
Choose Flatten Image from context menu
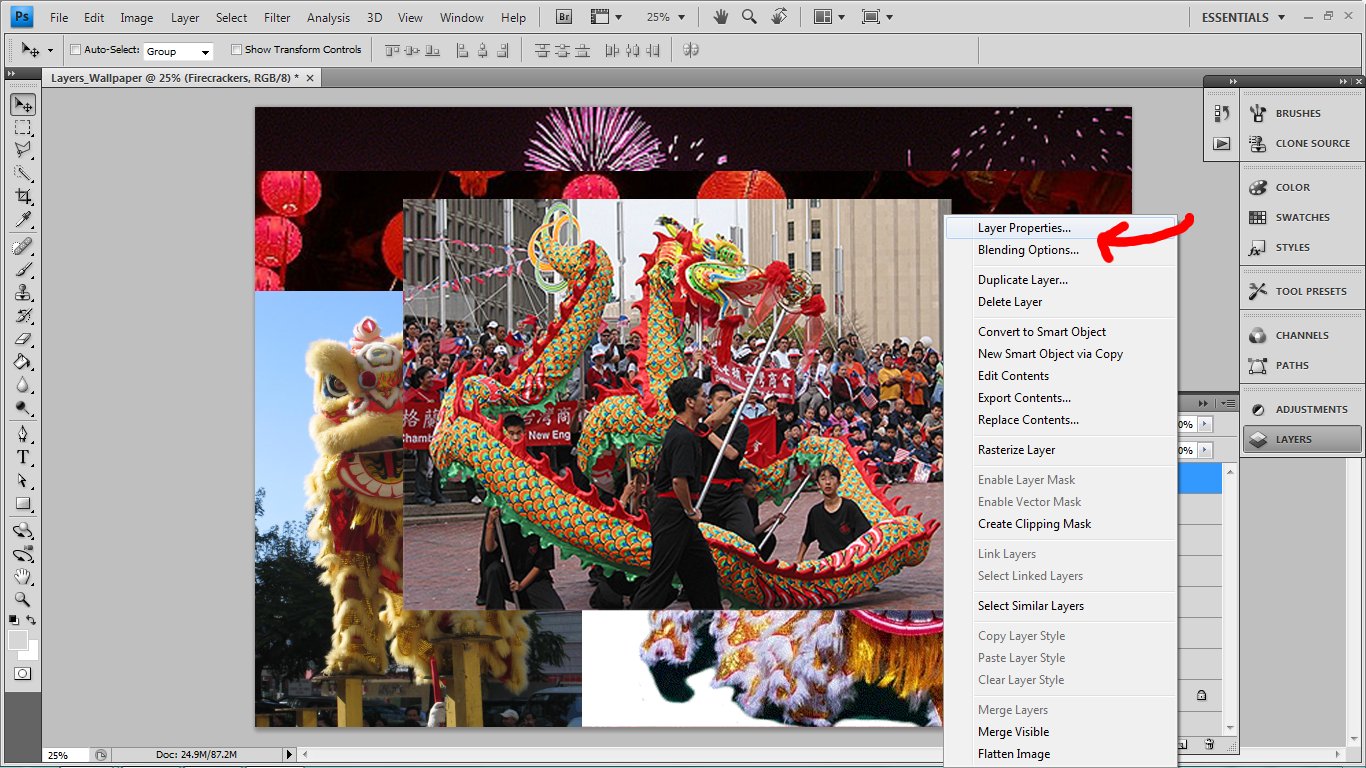click(1014, 754)
